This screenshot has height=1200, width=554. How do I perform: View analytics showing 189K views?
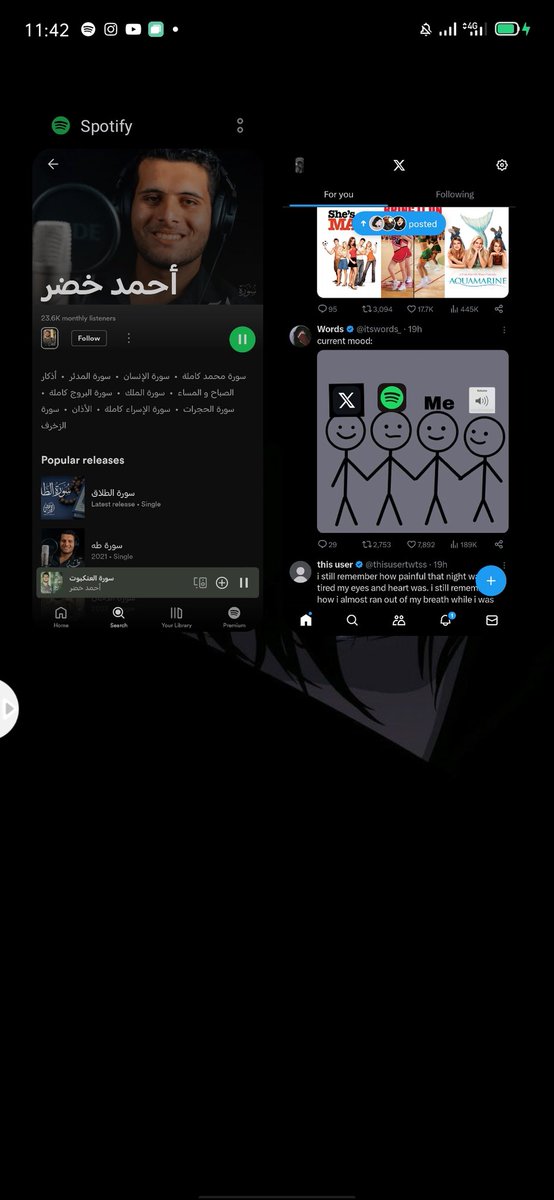[464, 545]
